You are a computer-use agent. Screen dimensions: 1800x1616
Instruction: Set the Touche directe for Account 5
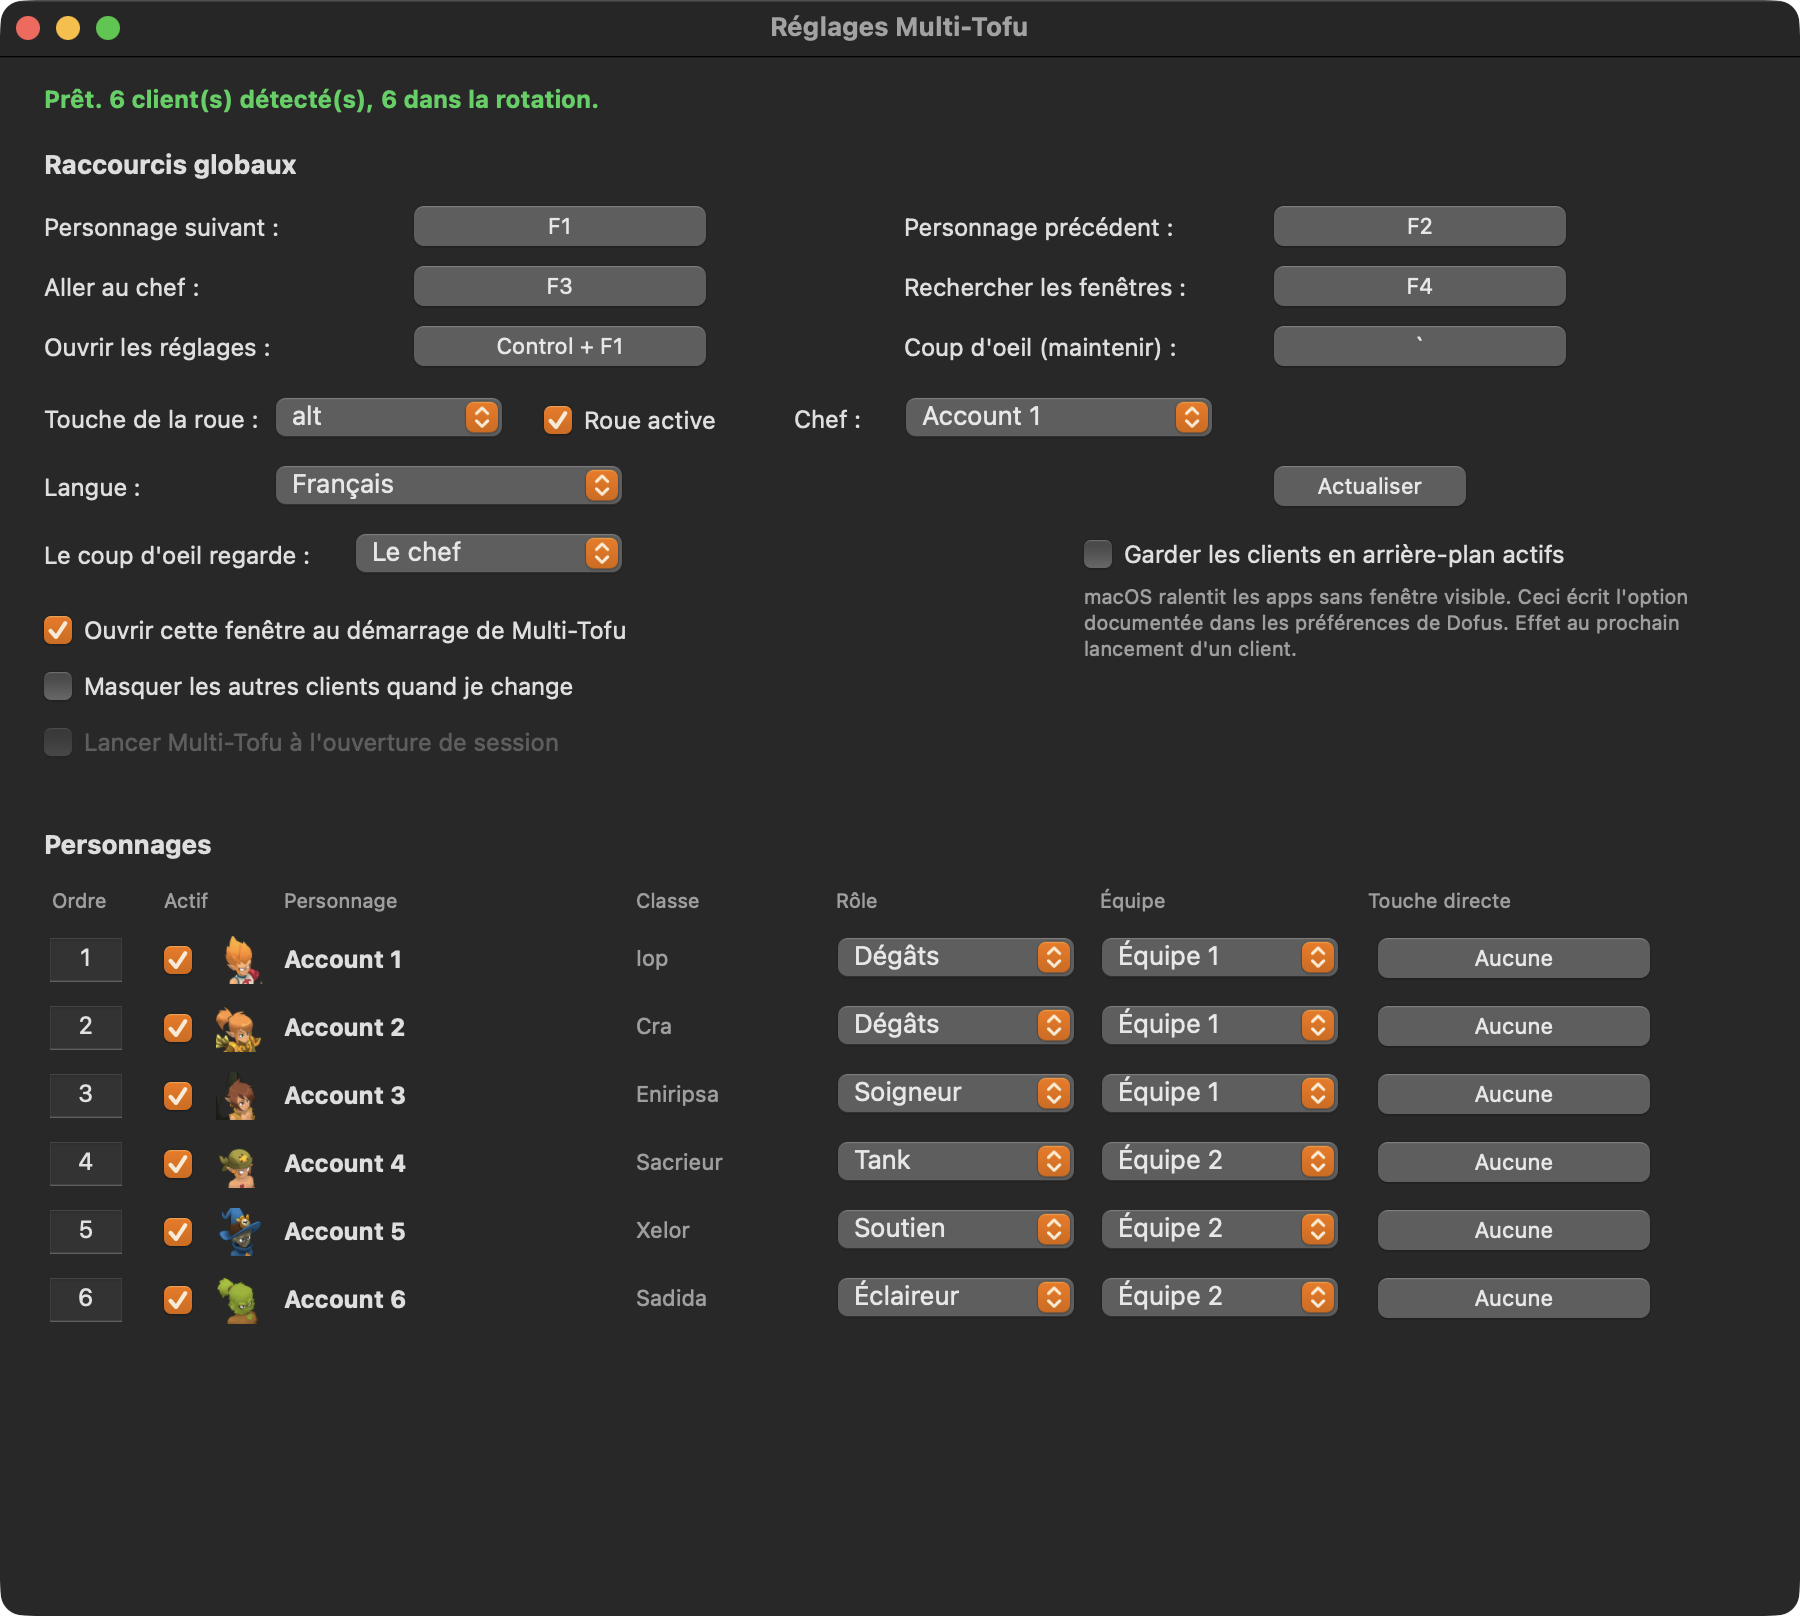(x=1514, y=1230)
